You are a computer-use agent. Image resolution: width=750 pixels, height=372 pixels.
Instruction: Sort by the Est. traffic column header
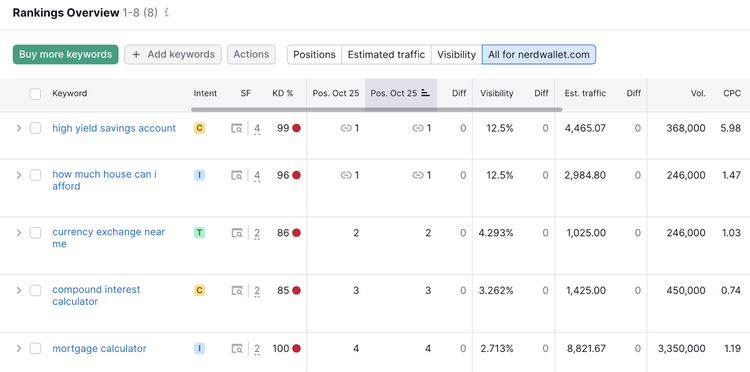pyautogui.click(x=585, y=94)
